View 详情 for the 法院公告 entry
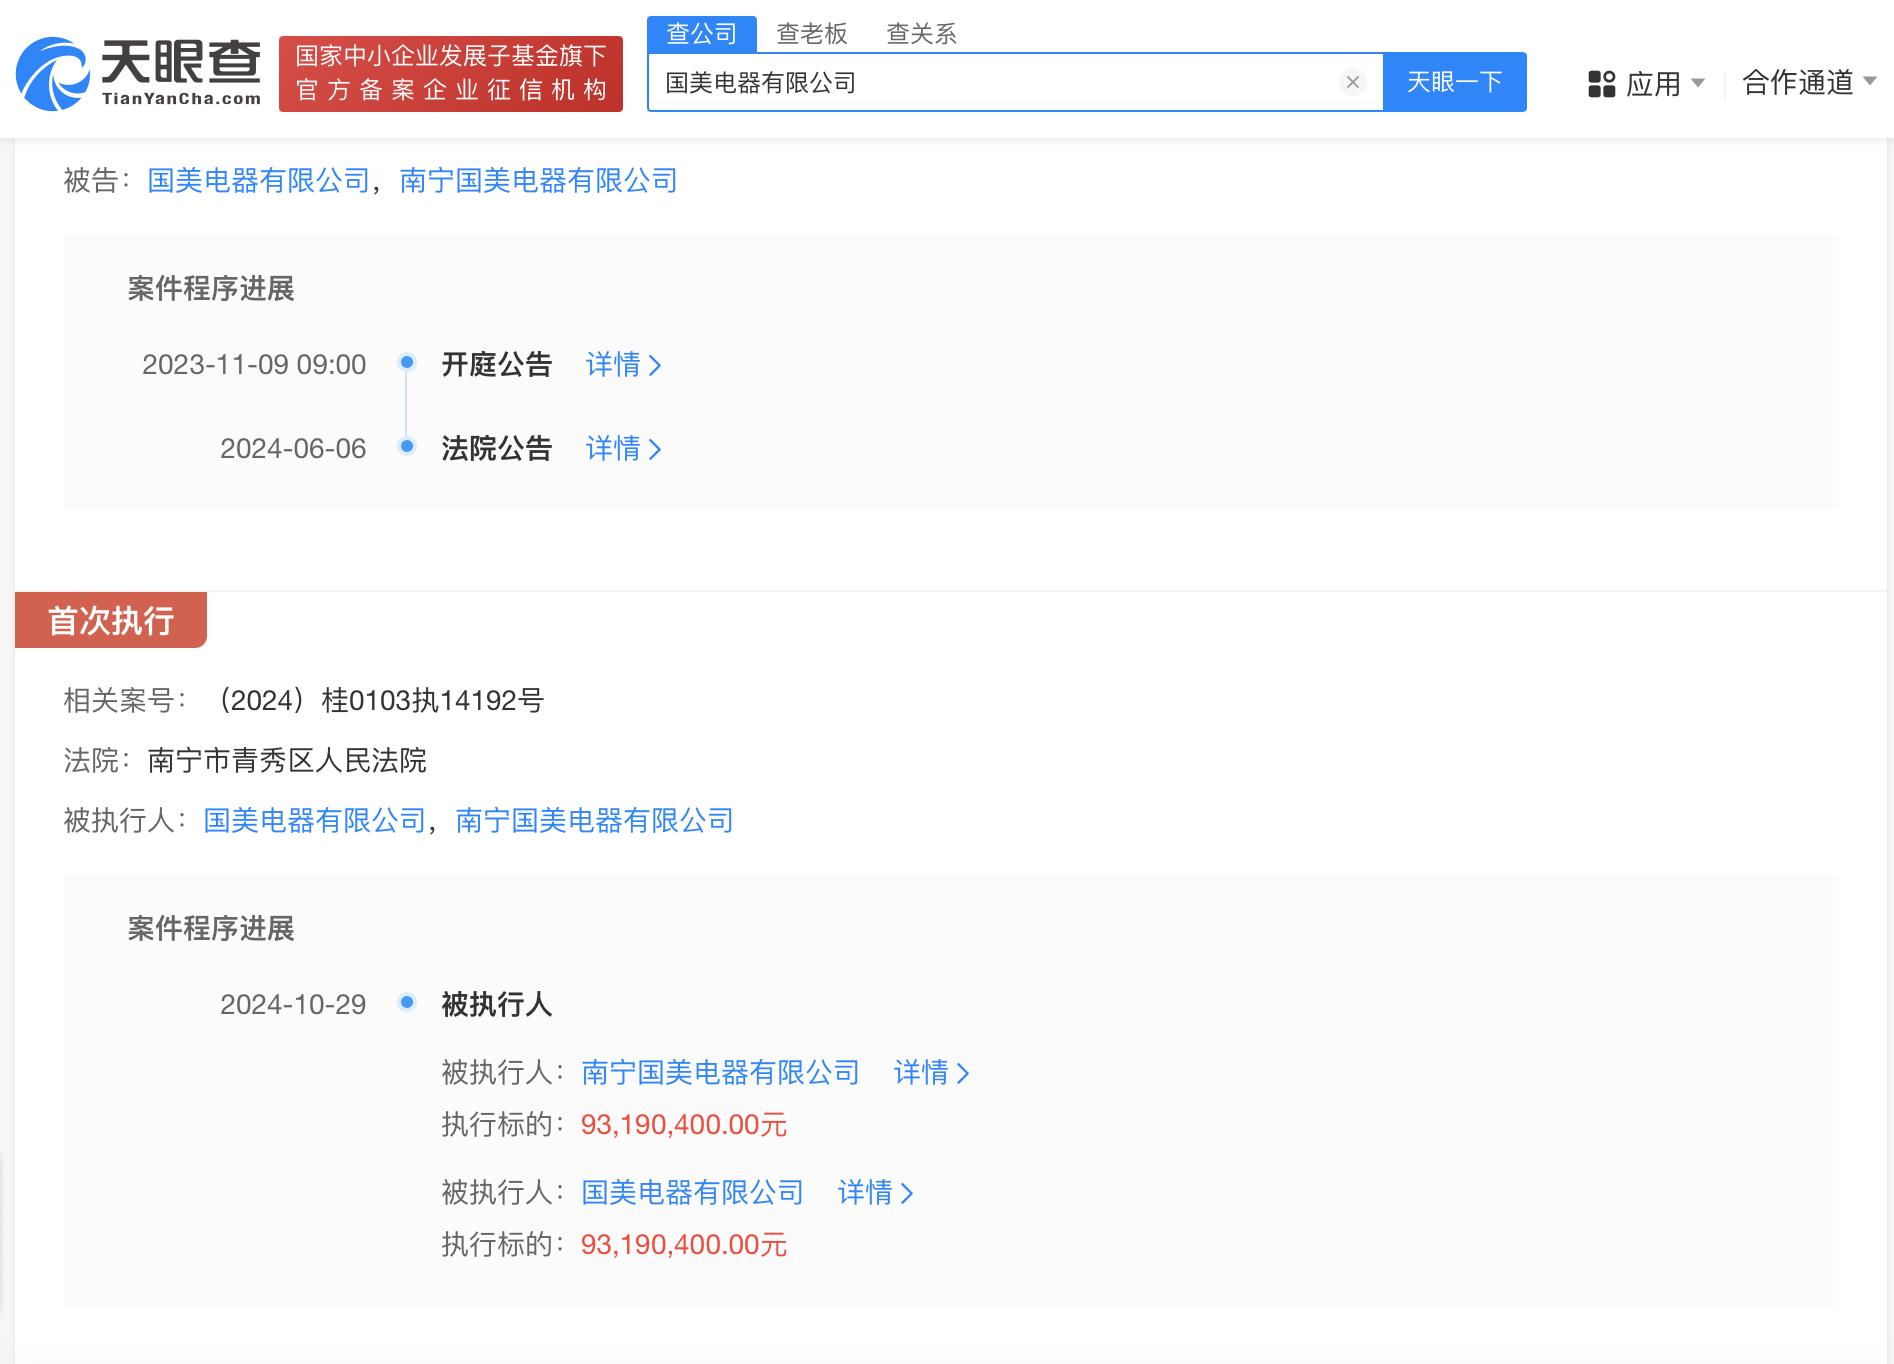The width and height of the screenshot is (1894, 1364). pos(623,448)
